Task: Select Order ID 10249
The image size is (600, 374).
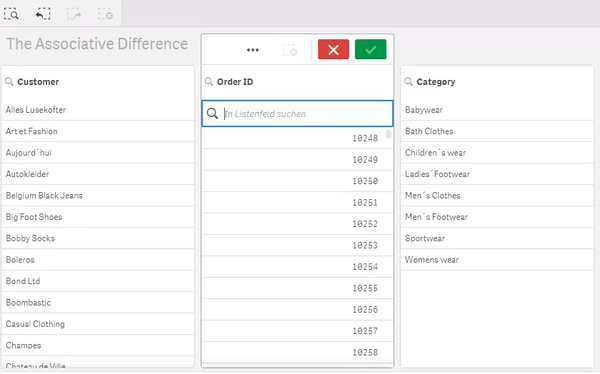Action: click(297, 159)
